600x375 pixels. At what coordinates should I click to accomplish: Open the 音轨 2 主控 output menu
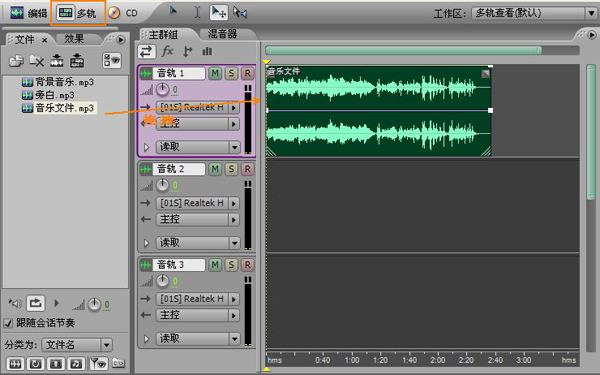[197, 220]
